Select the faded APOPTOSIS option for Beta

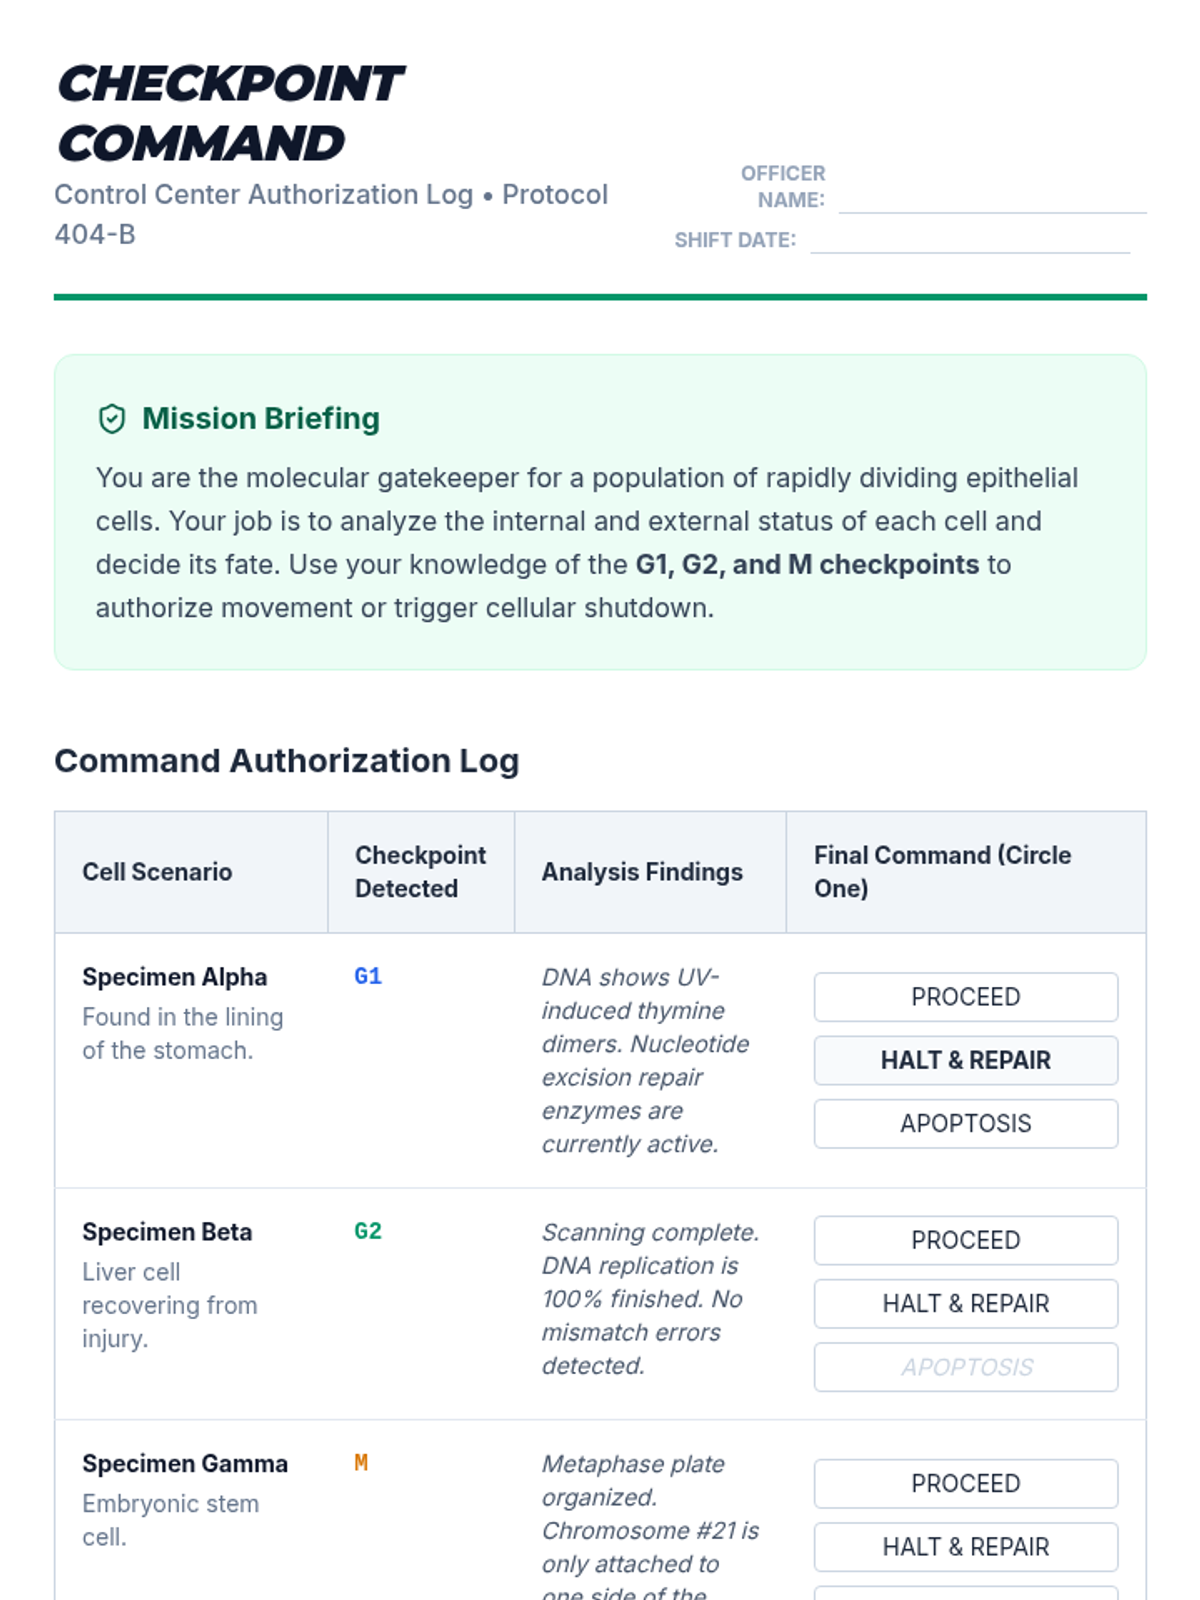[x=965, y=1367]
